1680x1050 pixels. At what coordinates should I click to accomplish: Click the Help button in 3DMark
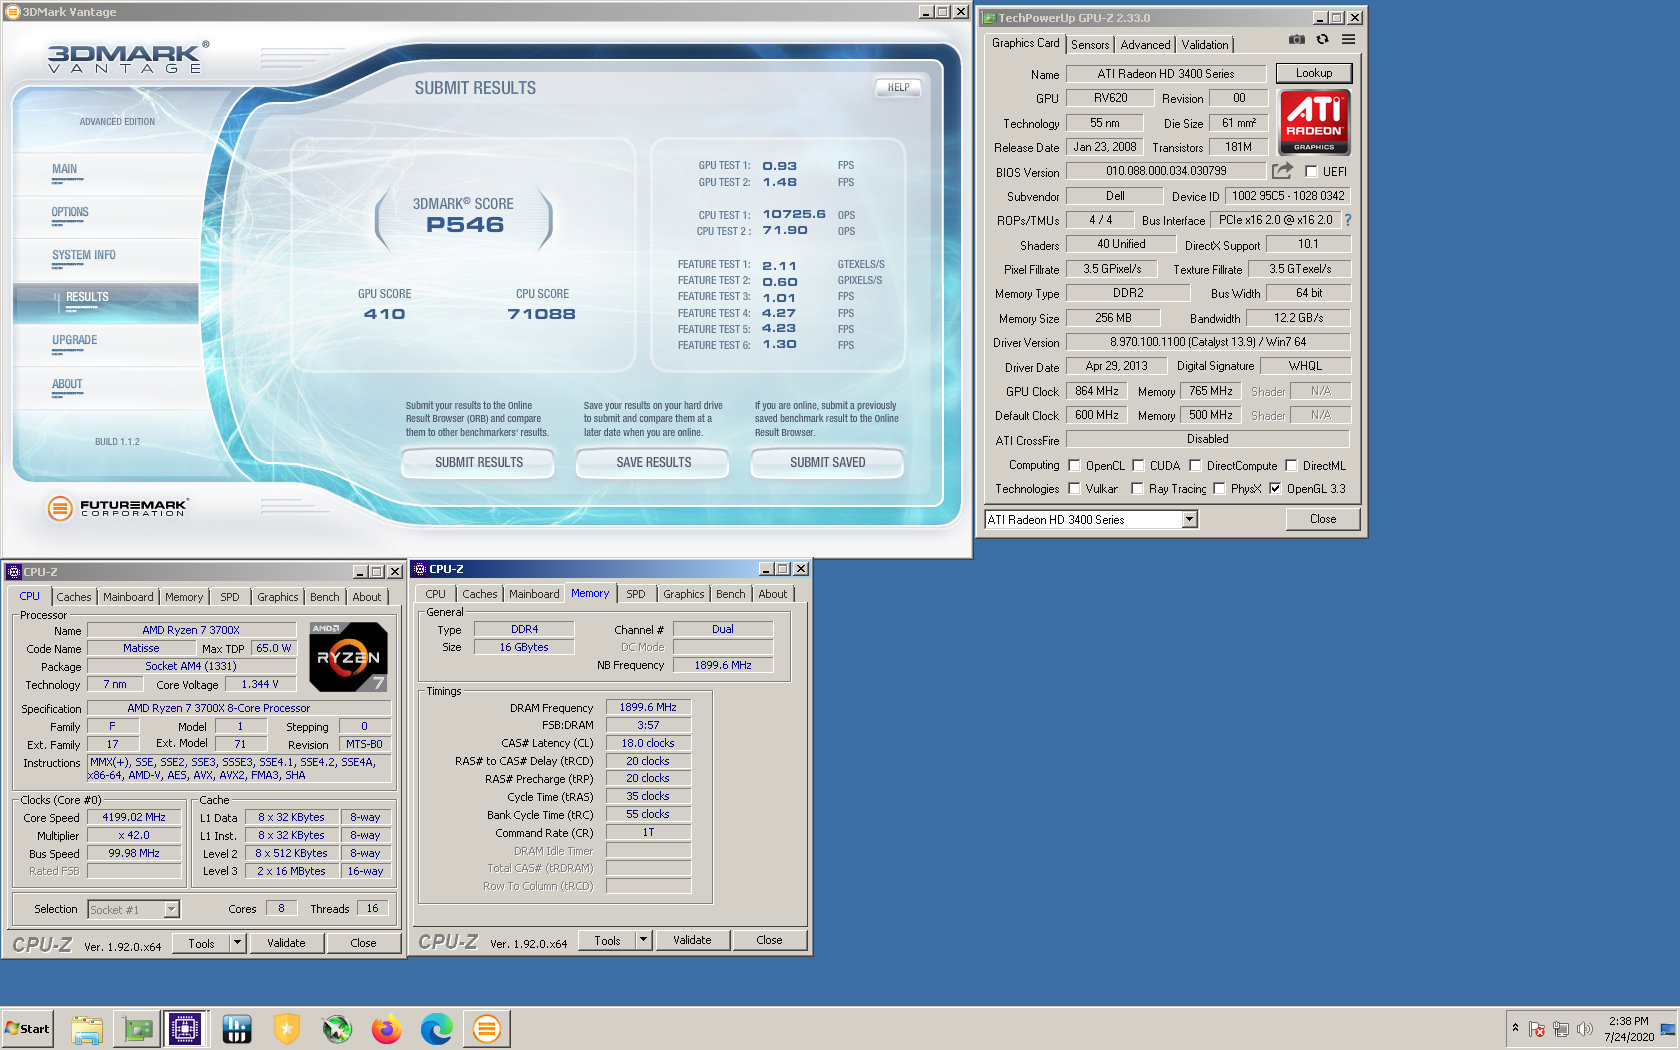898,88
